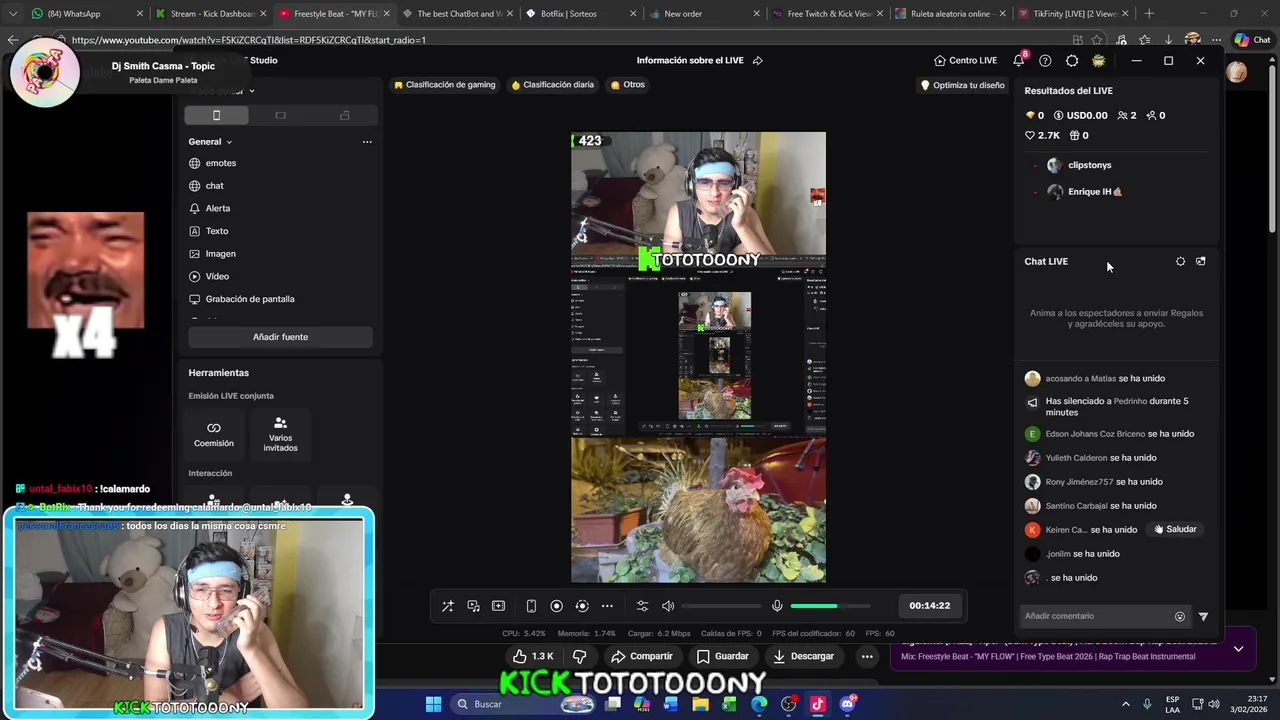1280x720 pixels.
Task: Adjust the microphone volume slider
Action: 830,606
